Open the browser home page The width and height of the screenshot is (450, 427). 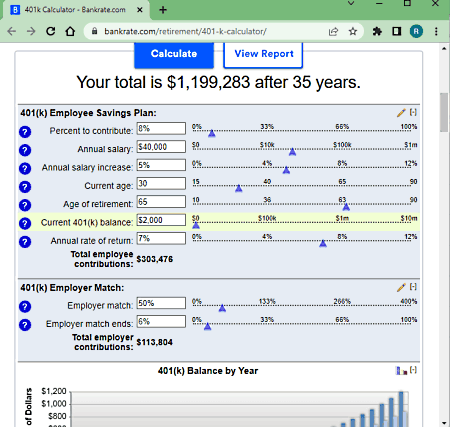coord(70,31)
